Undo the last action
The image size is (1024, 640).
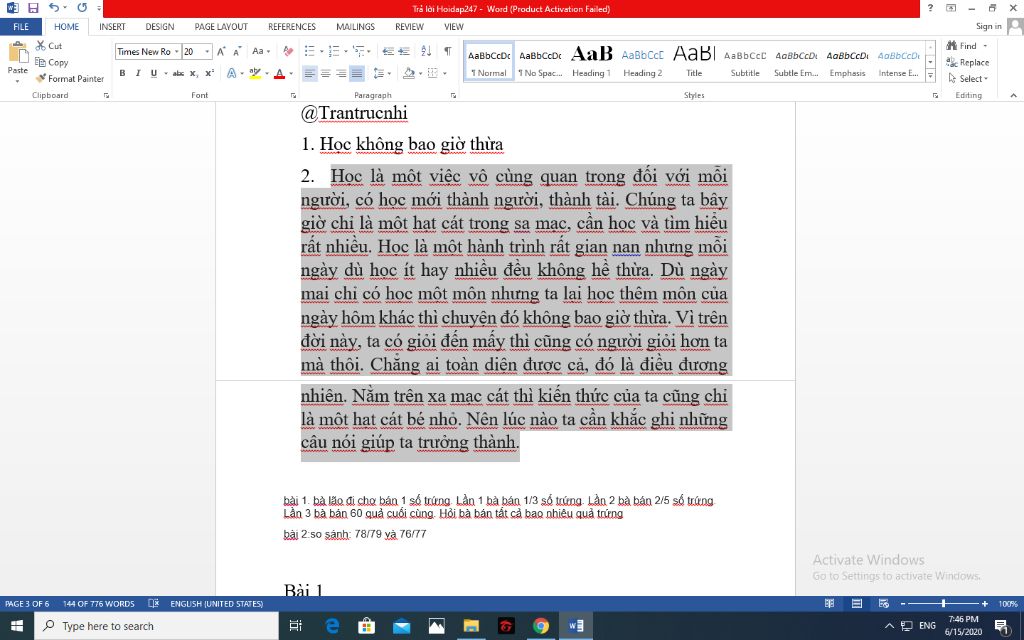[x=54, y=8]
